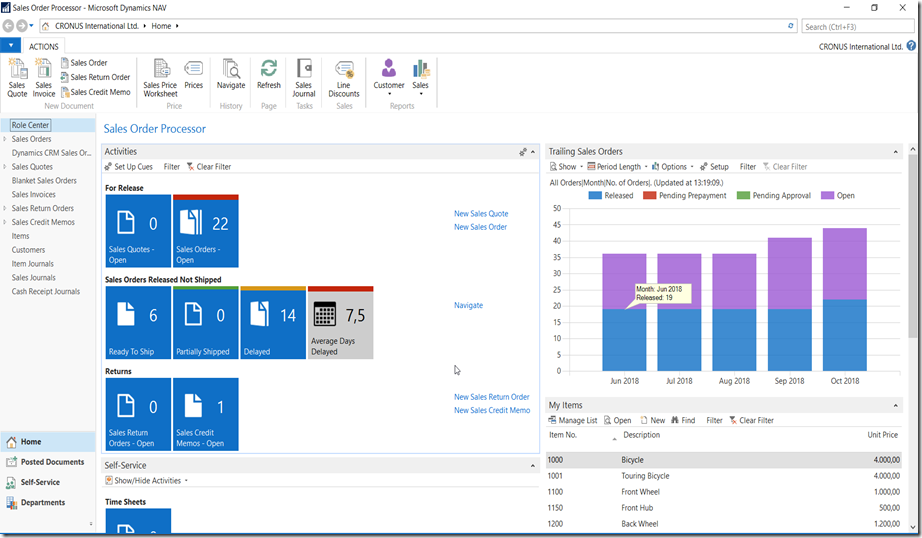Open the chart Options dropdown
Viewport: 922px width, 538px height.
[672, 166]
